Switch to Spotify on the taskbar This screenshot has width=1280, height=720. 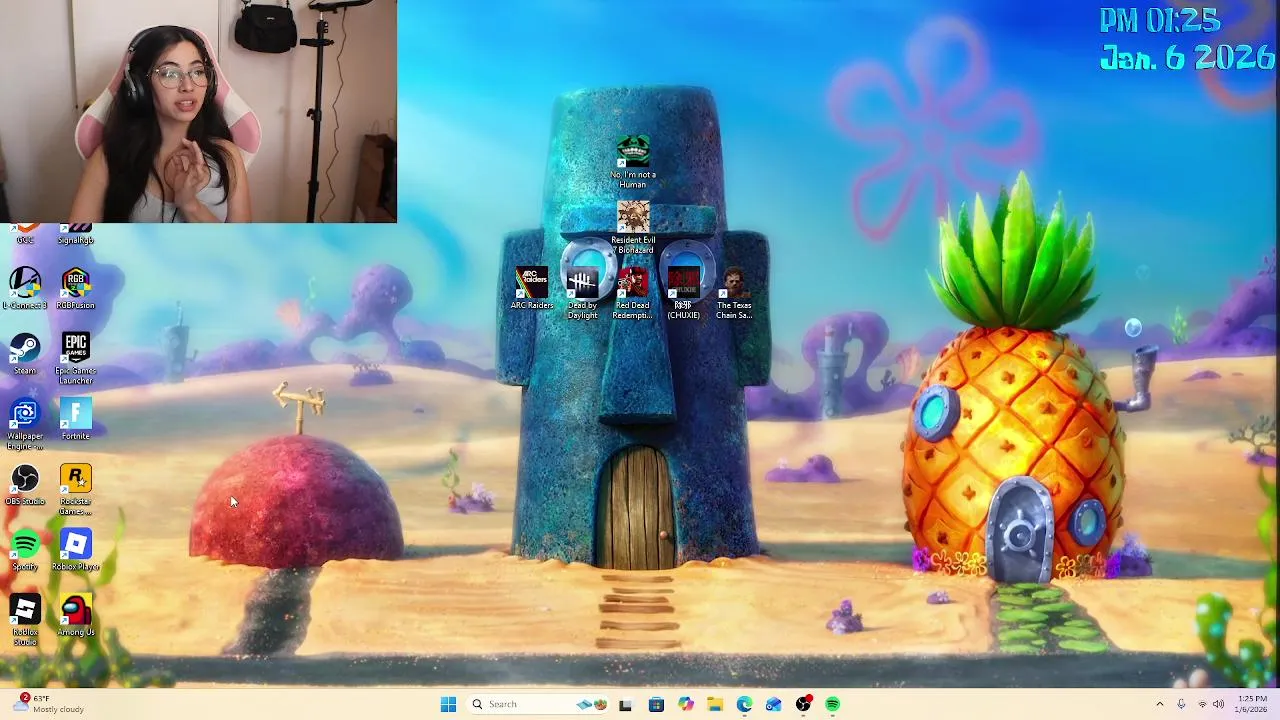[x=832, y=704]
